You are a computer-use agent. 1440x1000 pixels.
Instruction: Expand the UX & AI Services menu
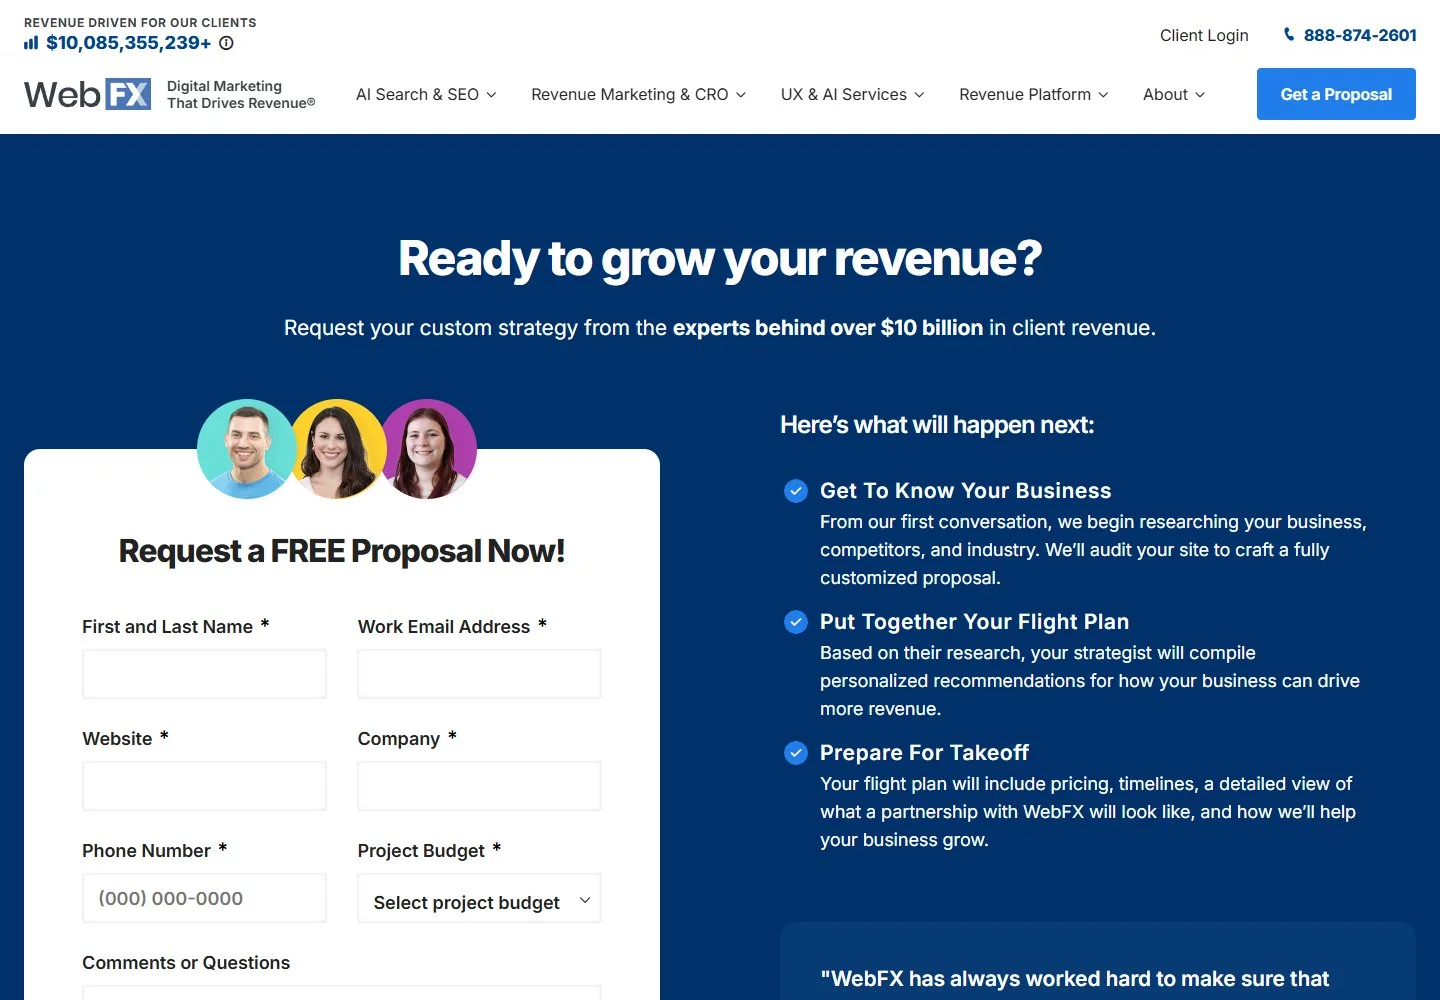point(853,94)
